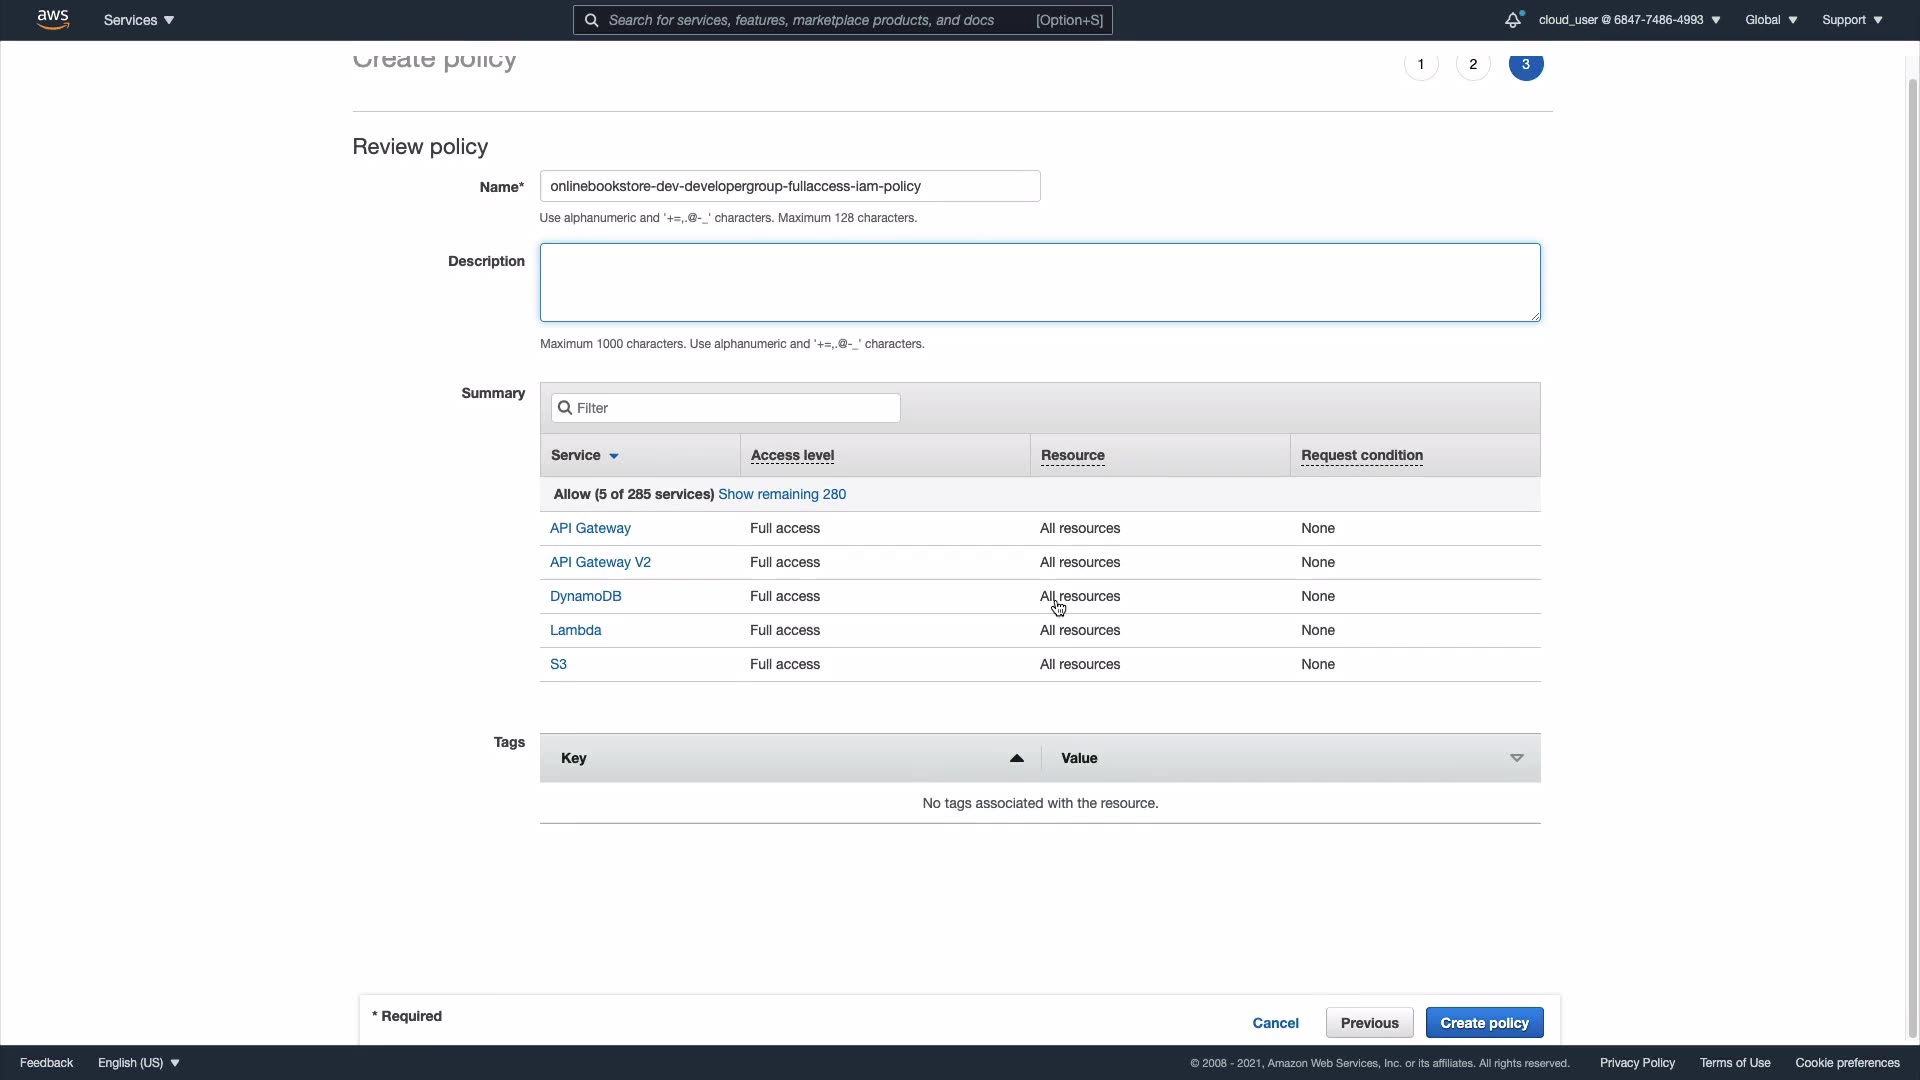Click the AWS logo home icon
The image size is (1920, 1080).
coord(53,19)
